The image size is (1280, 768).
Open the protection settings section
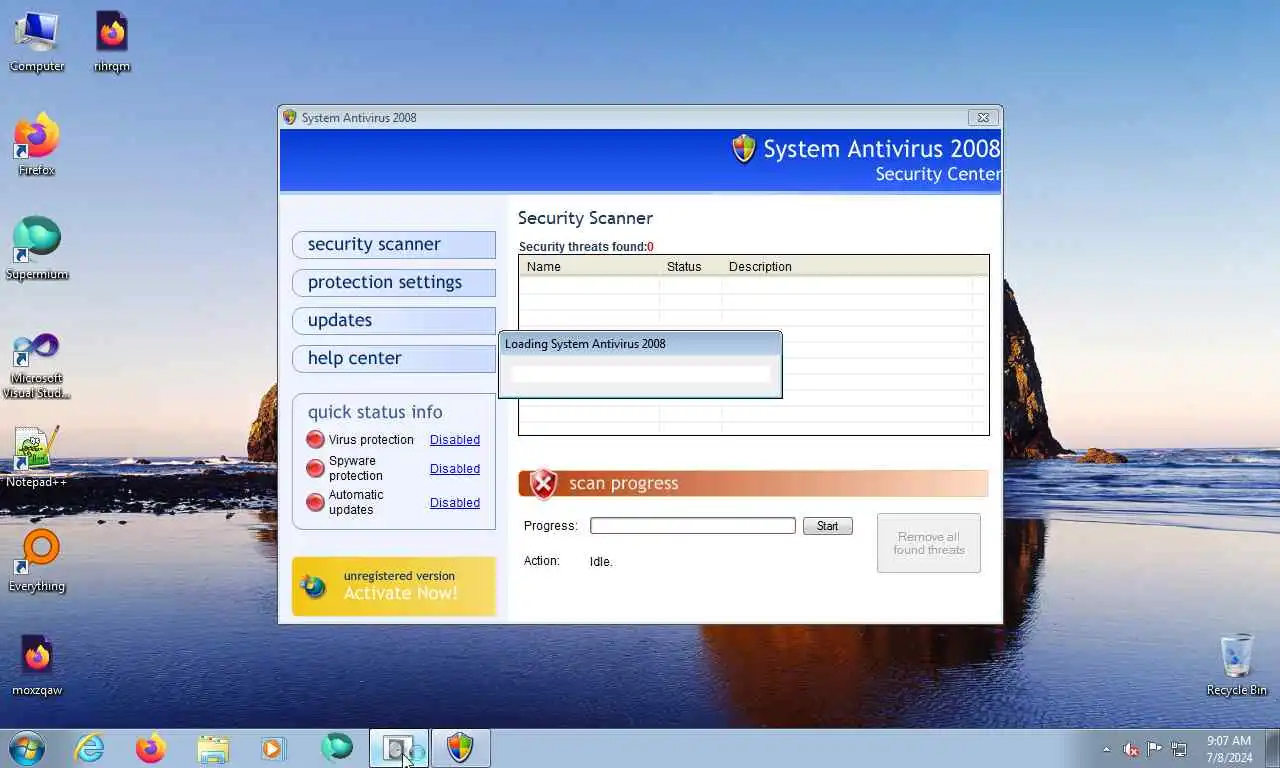pyautogui.click(x=394, y=282)
